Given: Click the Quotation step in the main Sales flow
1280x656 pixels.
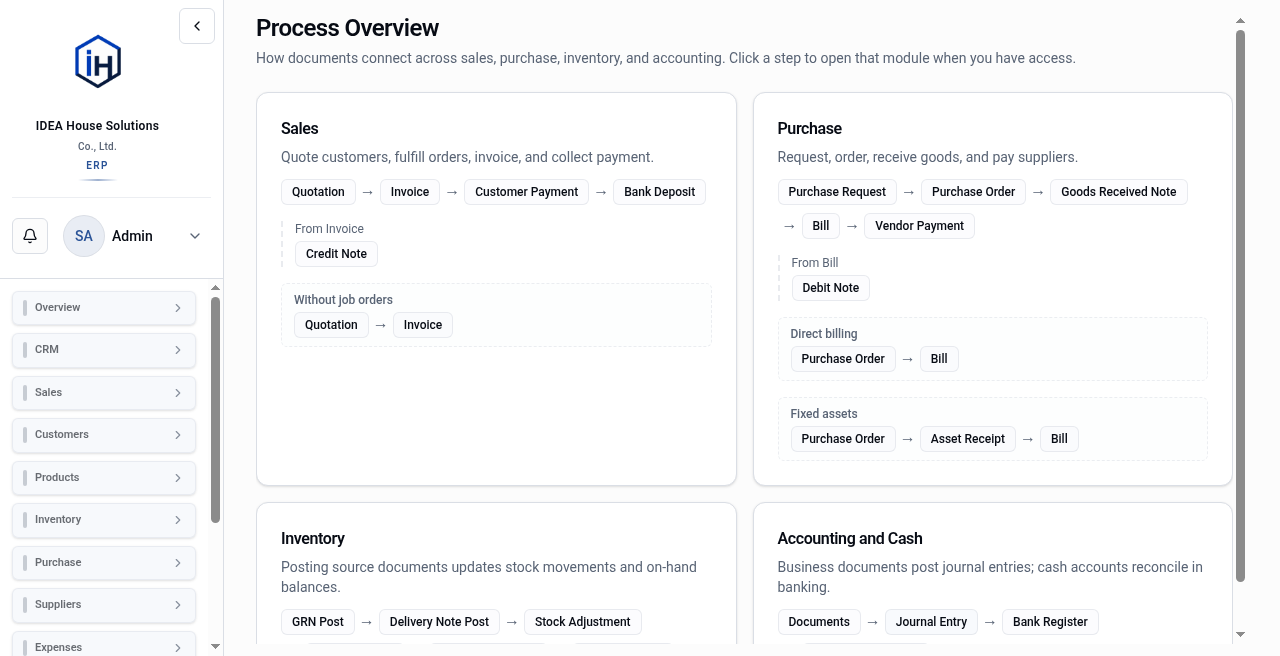Looking at the screenshot, I should pos(318,192).
